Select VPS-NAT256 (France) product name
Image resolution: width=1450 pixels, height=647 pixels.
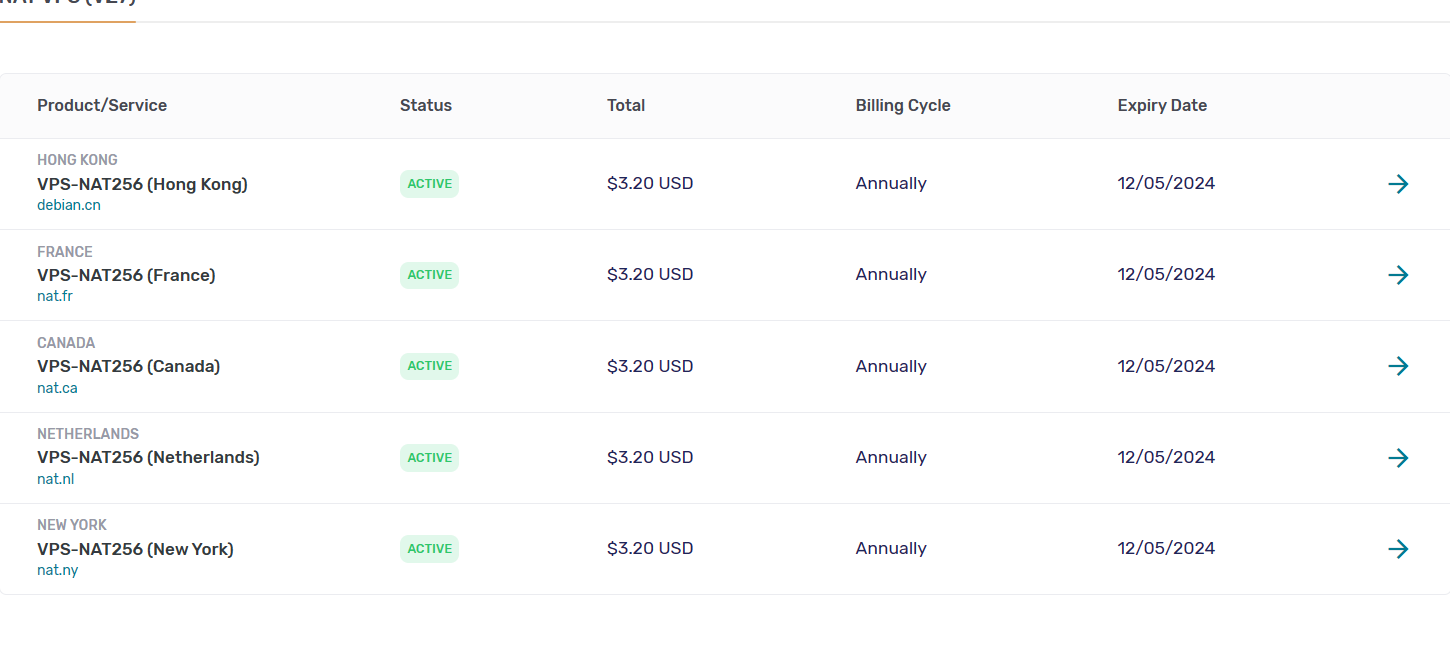(x=126, y=275)
